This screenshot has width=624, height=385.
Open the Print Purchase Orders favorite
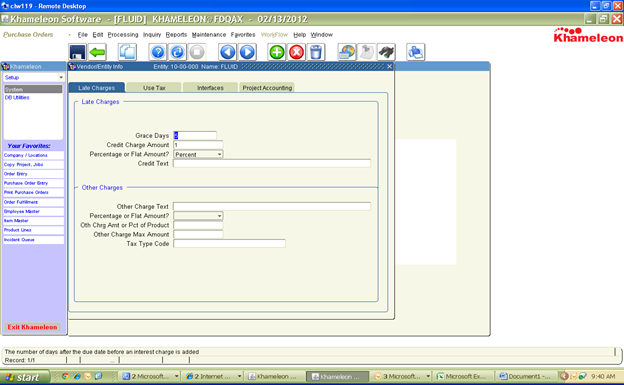tap(33, 192)
